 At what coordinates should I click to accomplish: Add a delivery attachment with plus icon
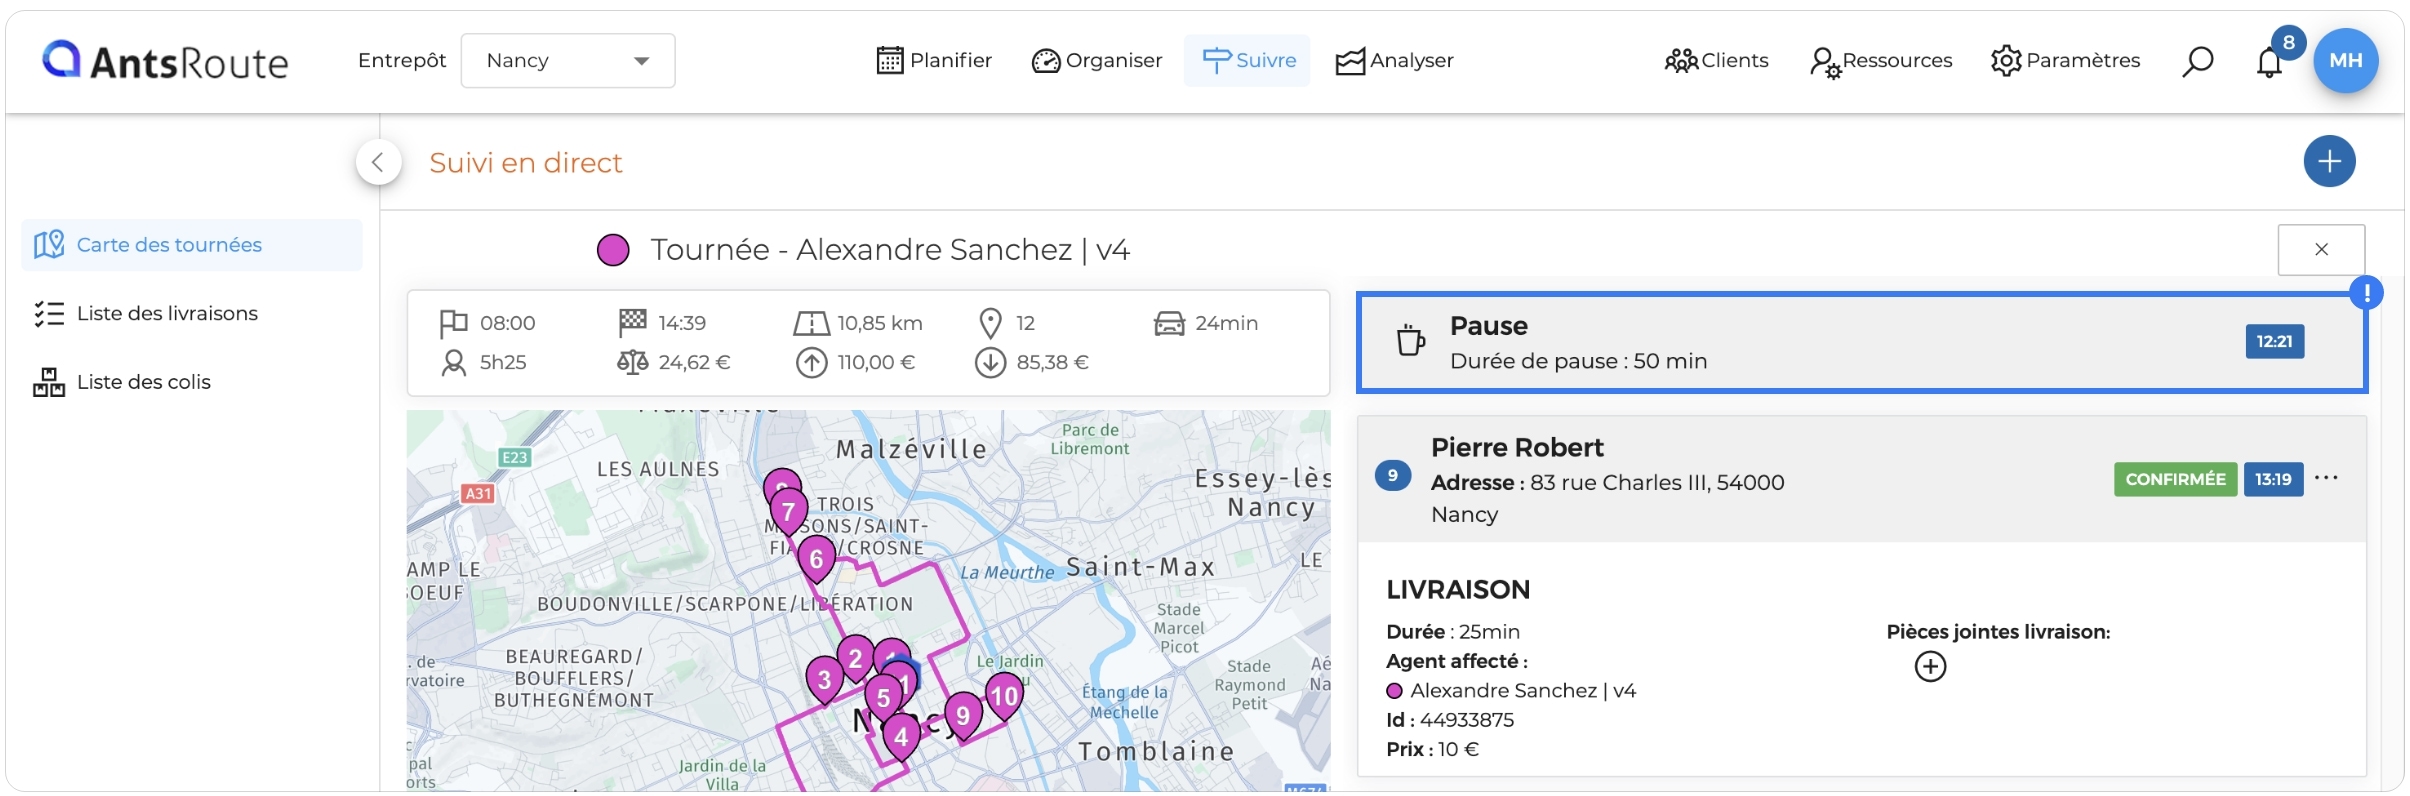[1930, 666]
